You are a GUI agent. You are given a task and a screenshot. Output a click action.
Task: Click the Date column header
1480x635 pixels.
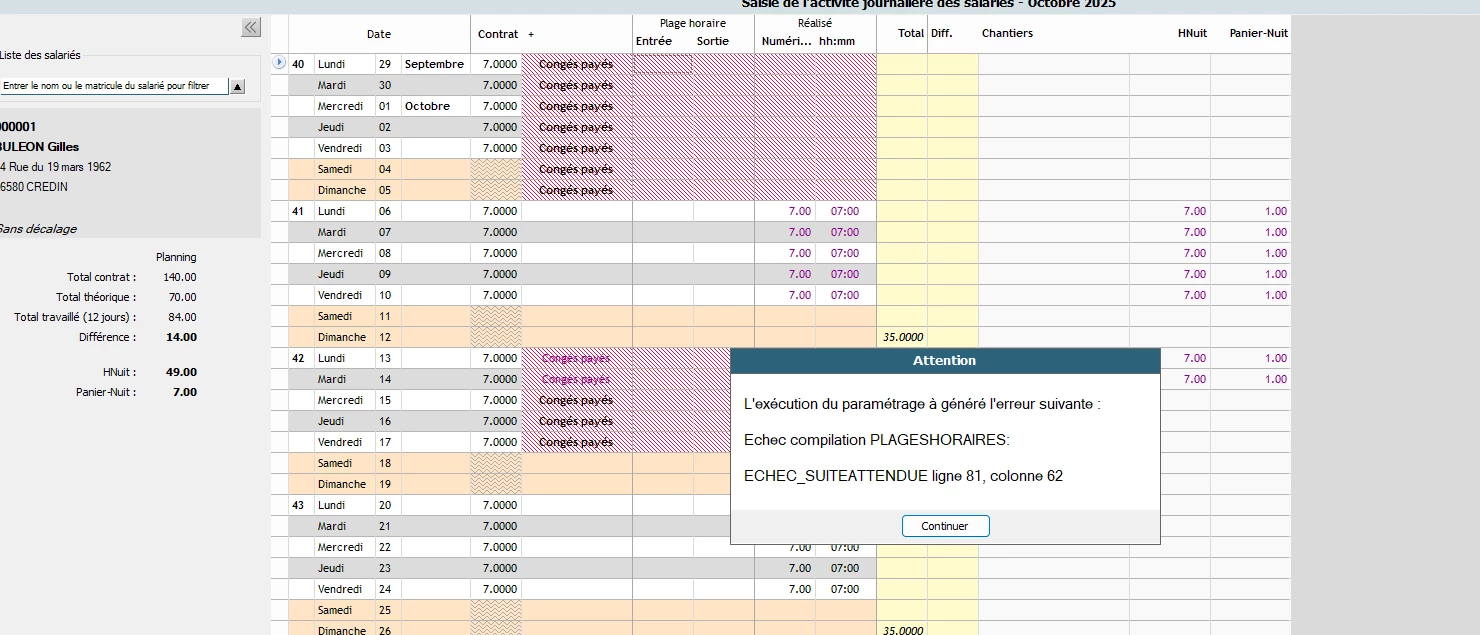pyautogui.click(x=379, y=34)
